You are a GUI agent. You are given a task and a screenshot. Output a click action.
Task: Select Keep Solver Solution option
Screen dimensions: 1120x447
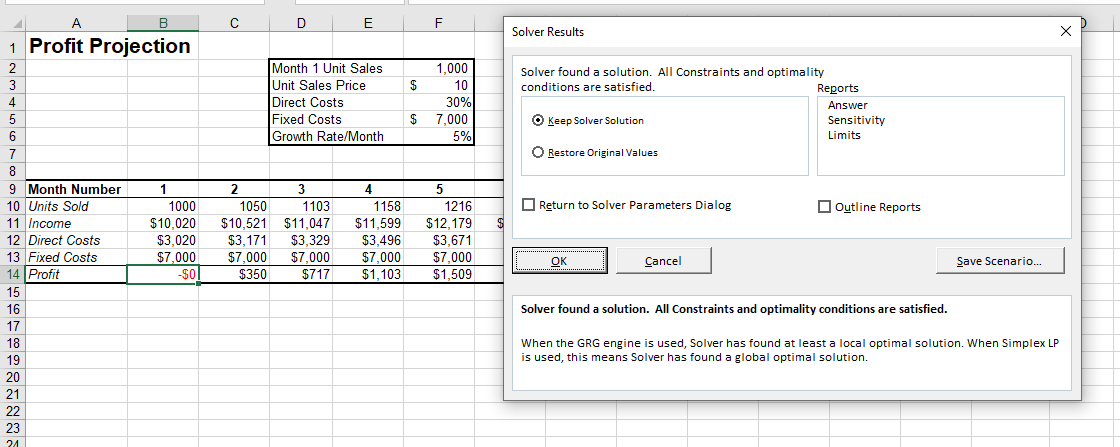[540, 120]
